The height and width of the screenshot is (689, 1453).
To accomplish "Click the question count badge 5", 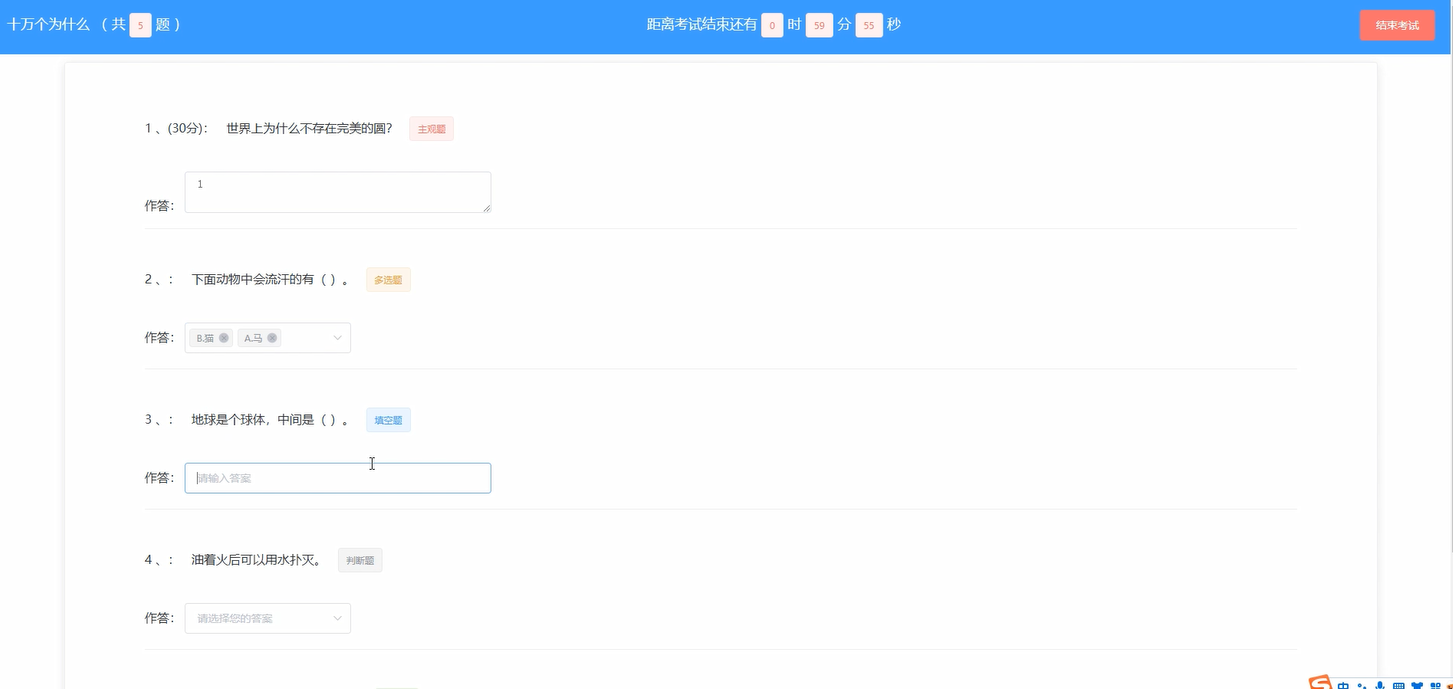I will (140, 25).
